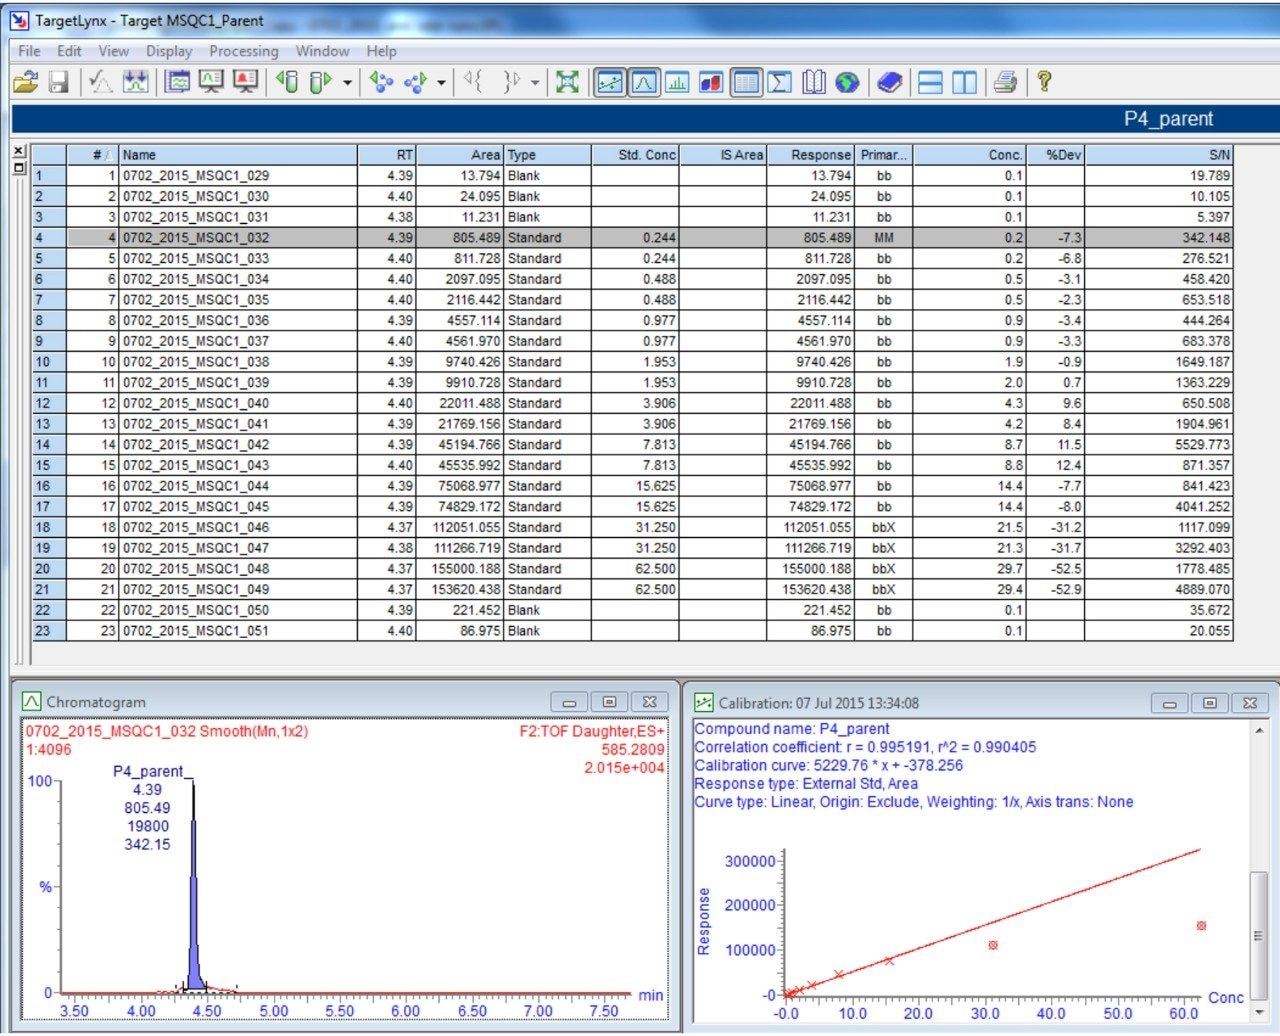
Task: Sort table by S/N column header
Action: click(1158, 155)
